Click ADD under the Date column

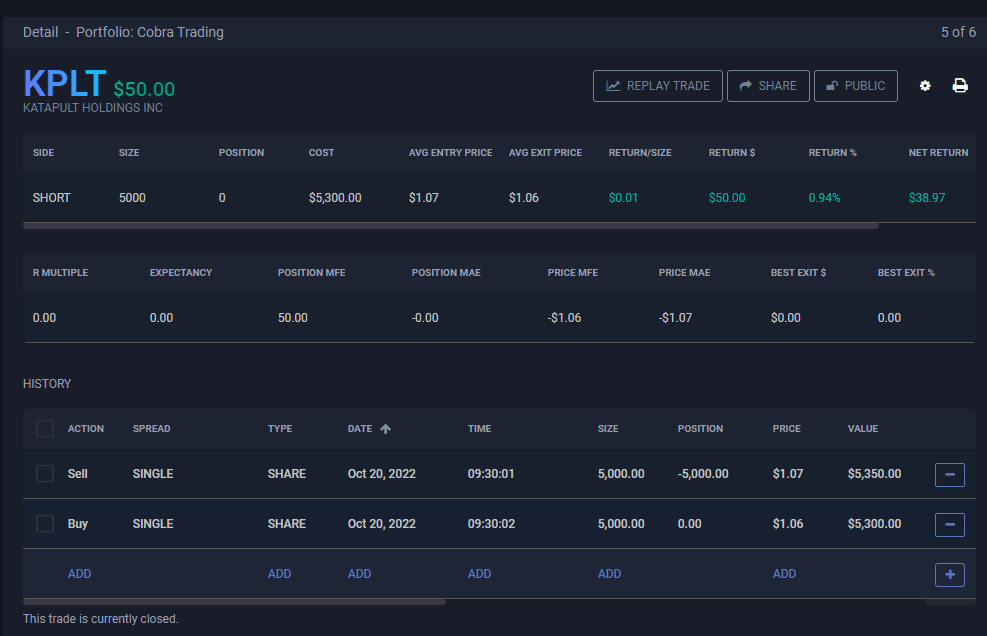(359, 574)
